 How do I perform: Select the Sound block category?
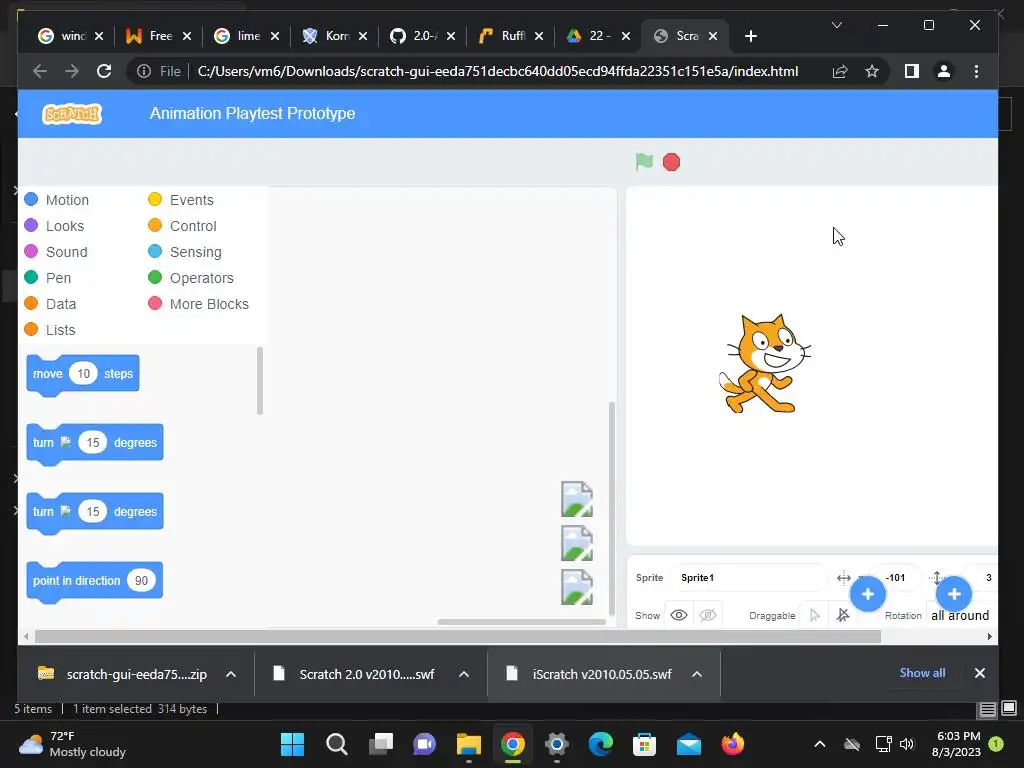pos(56,252)
